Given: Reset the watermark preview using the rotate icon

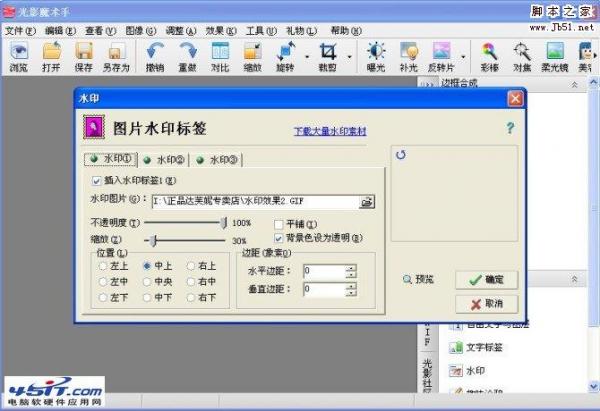Looking at the screenshot, I should 401,155.
